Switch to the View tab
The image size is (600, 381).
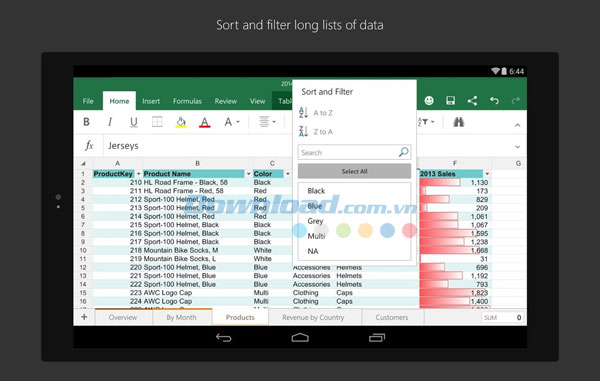257,101
